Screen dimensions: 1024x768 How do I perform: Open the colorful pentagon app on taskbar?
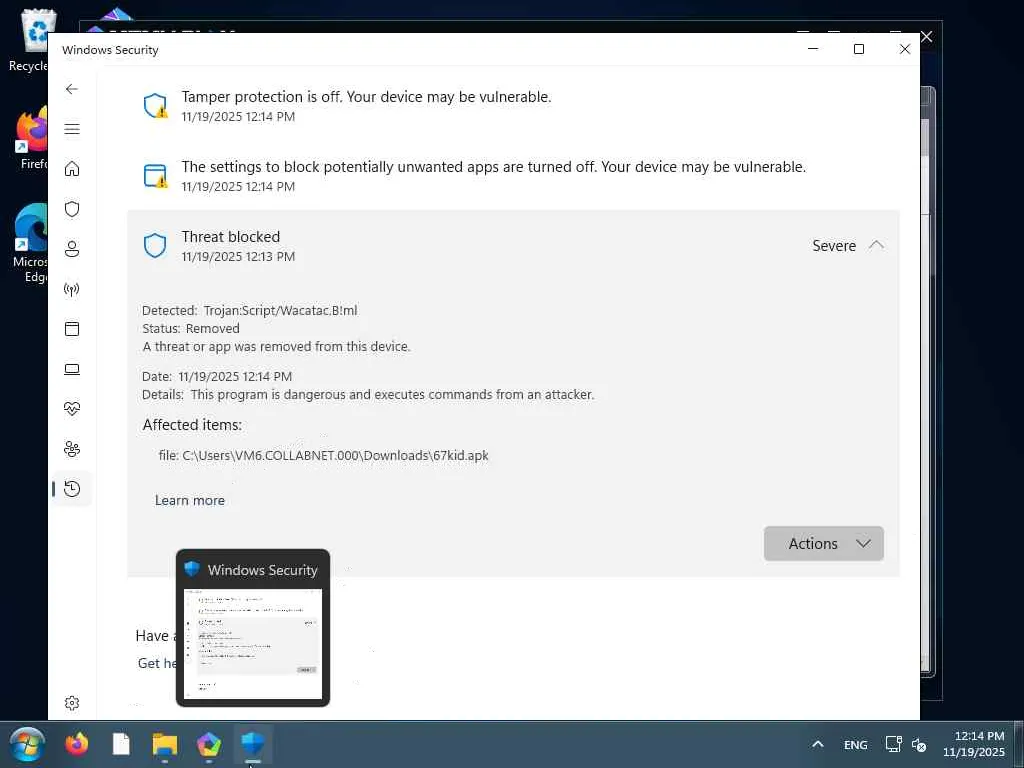tap(208, 744)
